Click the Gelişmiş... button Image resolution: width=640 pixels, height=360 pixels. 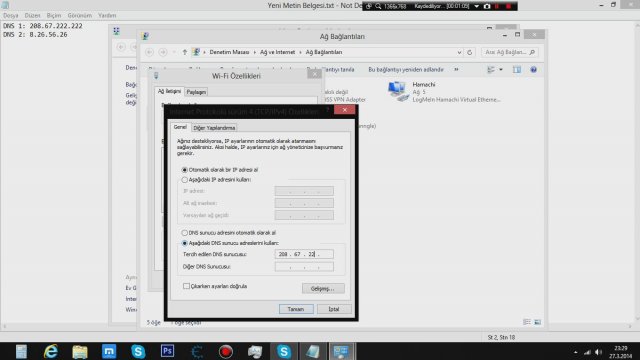coord(323,289)
